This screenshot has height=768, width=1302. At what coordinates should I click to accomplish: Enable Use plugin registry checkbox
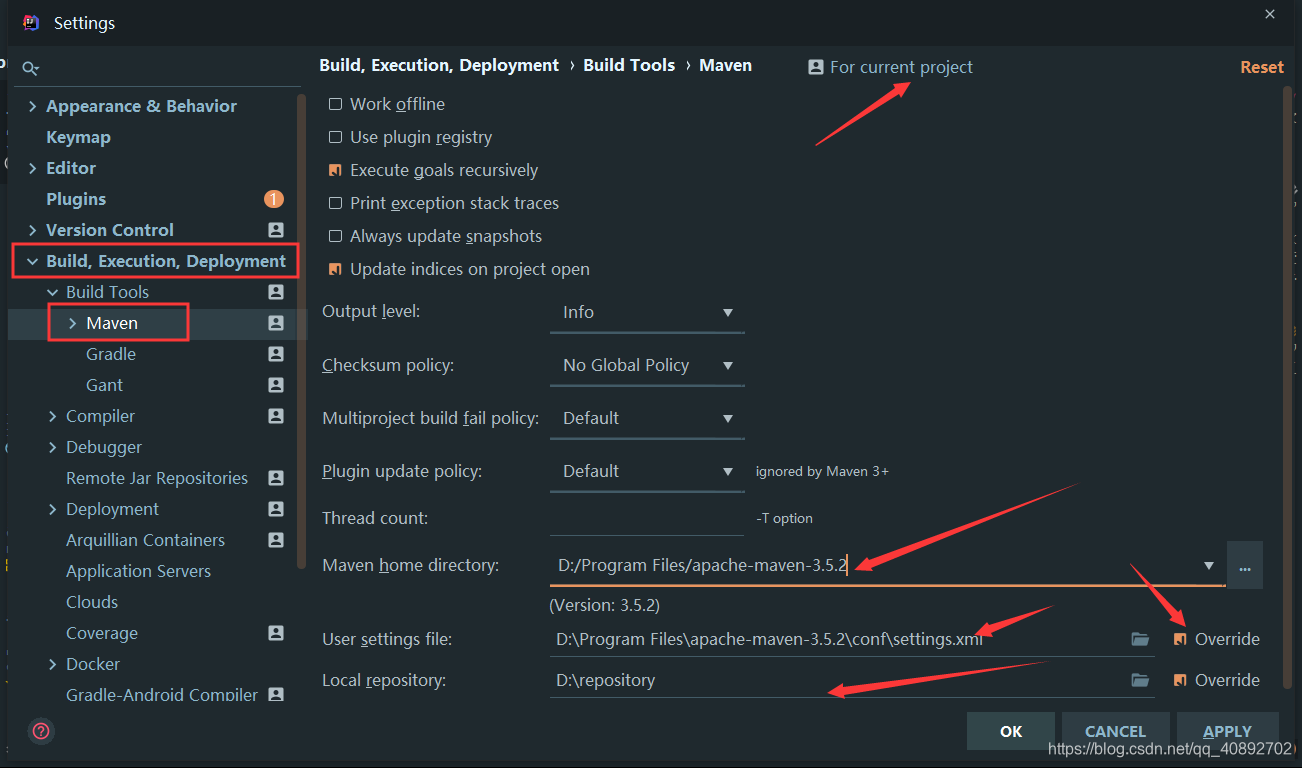point(335,137)
